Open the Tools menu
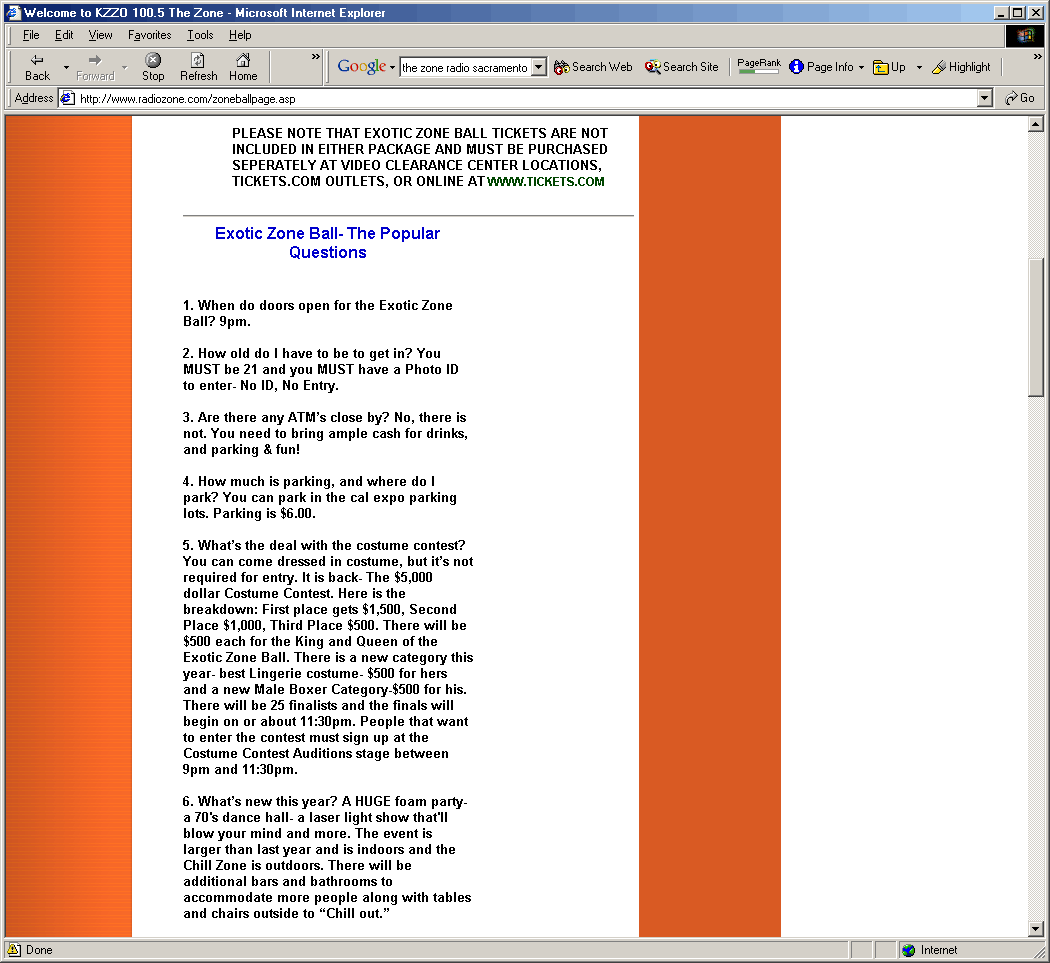Image resolution: width=1050 pixels, height=963 pixels. [x=200, y=35]
